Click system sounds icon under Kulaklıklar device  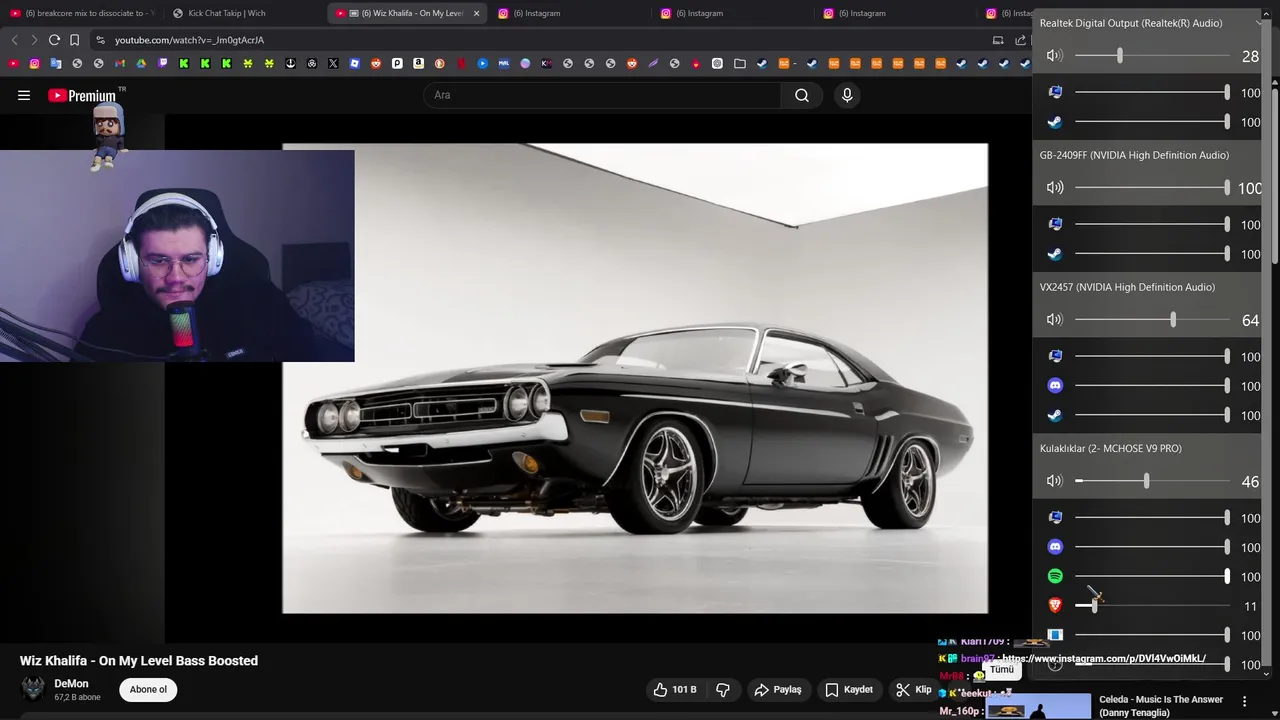[x=1055, y=518]
